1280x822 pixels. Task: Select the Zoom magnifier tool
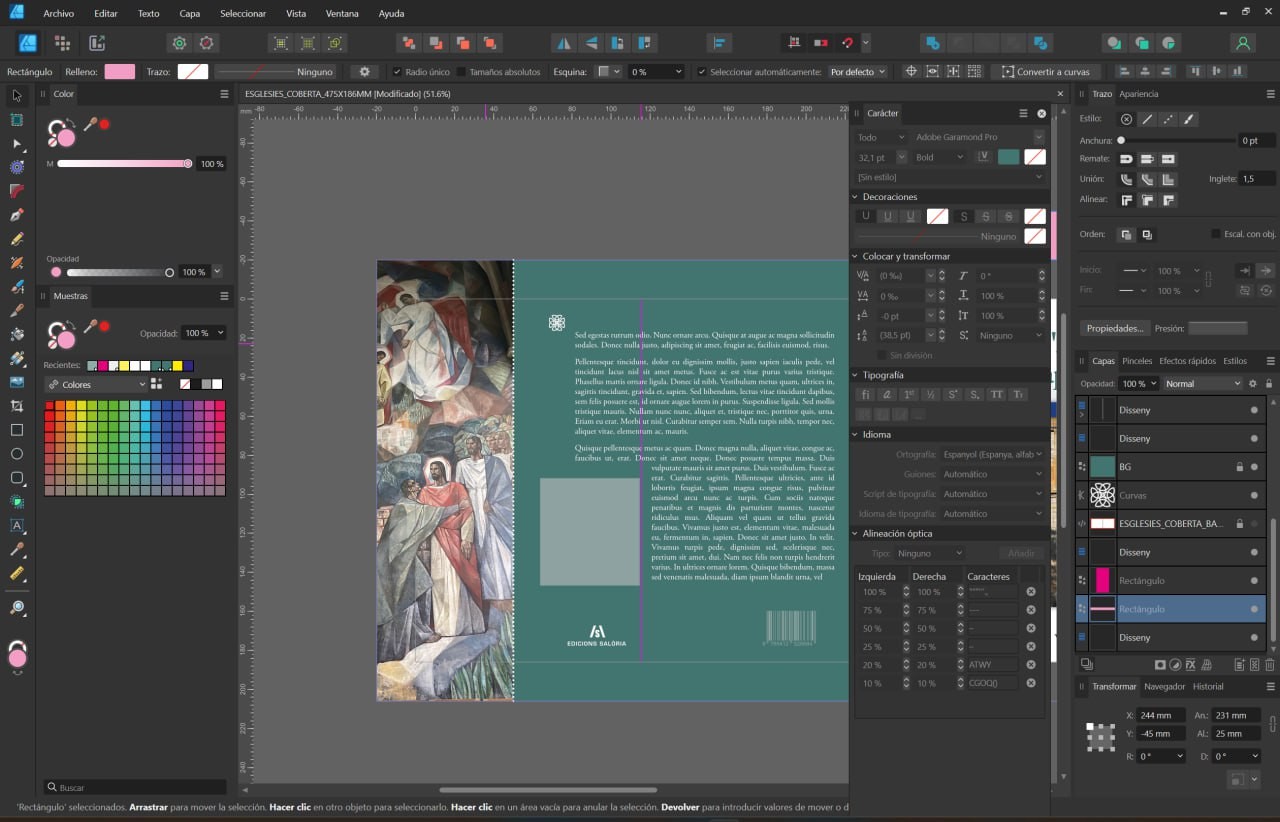(16, 607)
